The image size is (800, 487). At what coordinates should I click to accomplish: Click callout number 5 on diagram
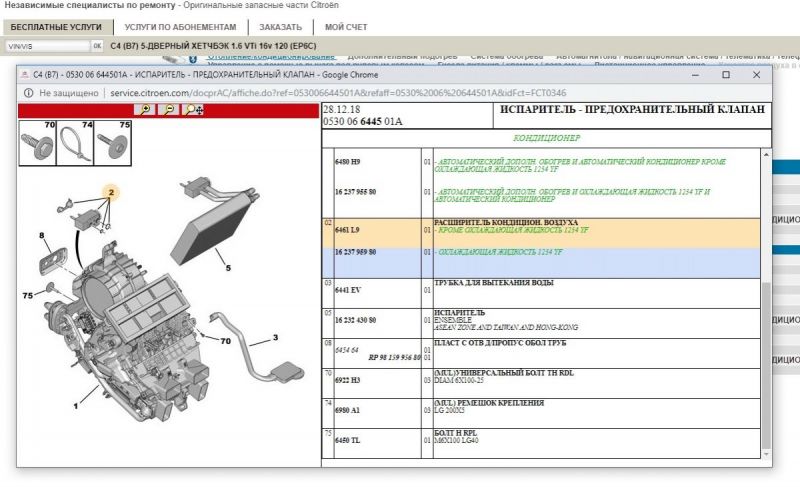pos(227,267)
